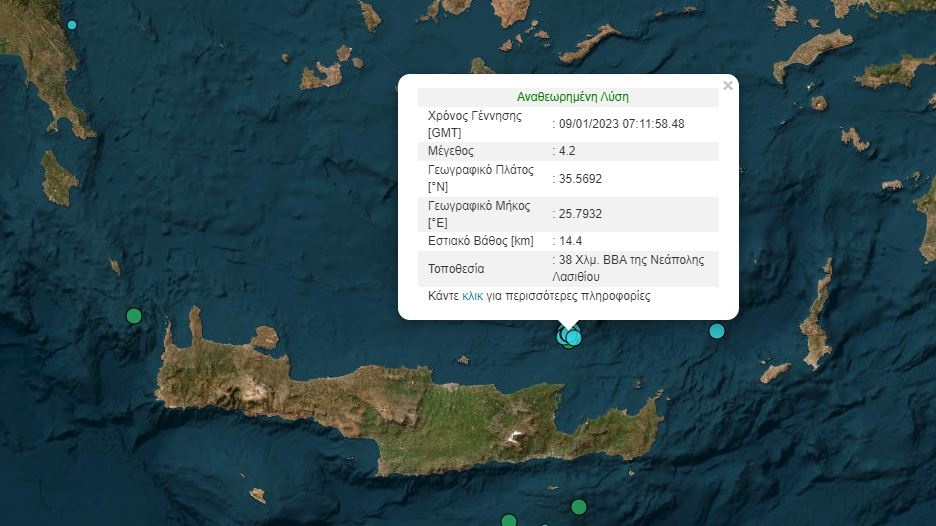Select the cyan earthquake marker cluster below popup
This screenshot has width=936, height=526.
569,336
